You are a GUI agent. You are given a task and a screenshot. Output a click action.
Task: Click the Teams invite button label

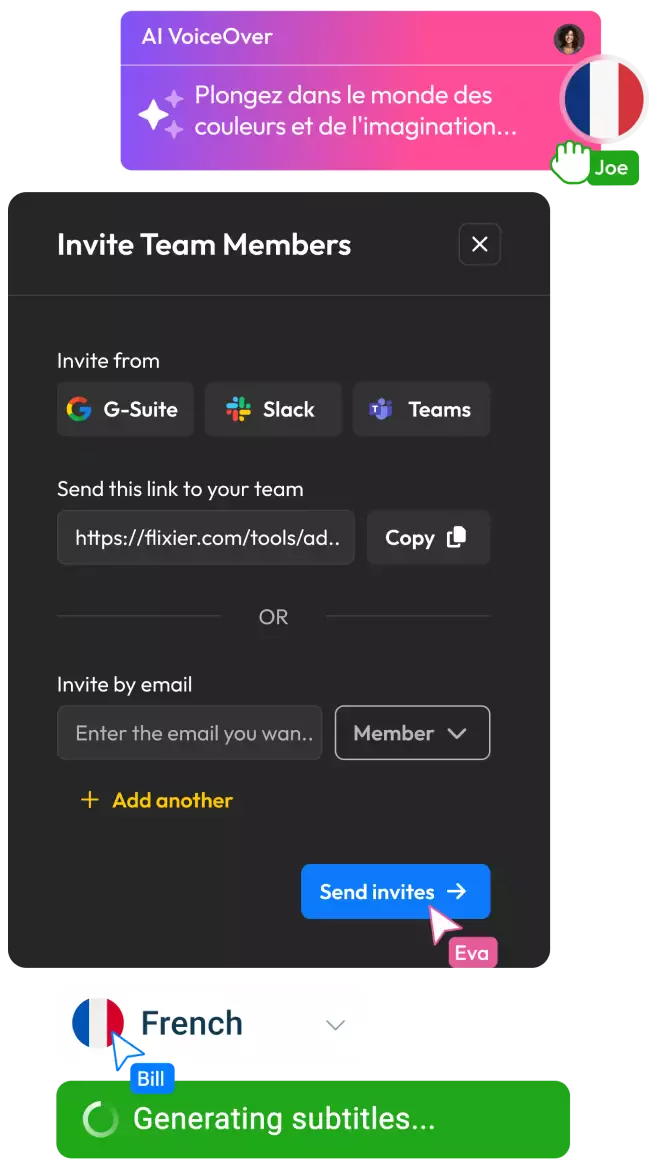439,409
